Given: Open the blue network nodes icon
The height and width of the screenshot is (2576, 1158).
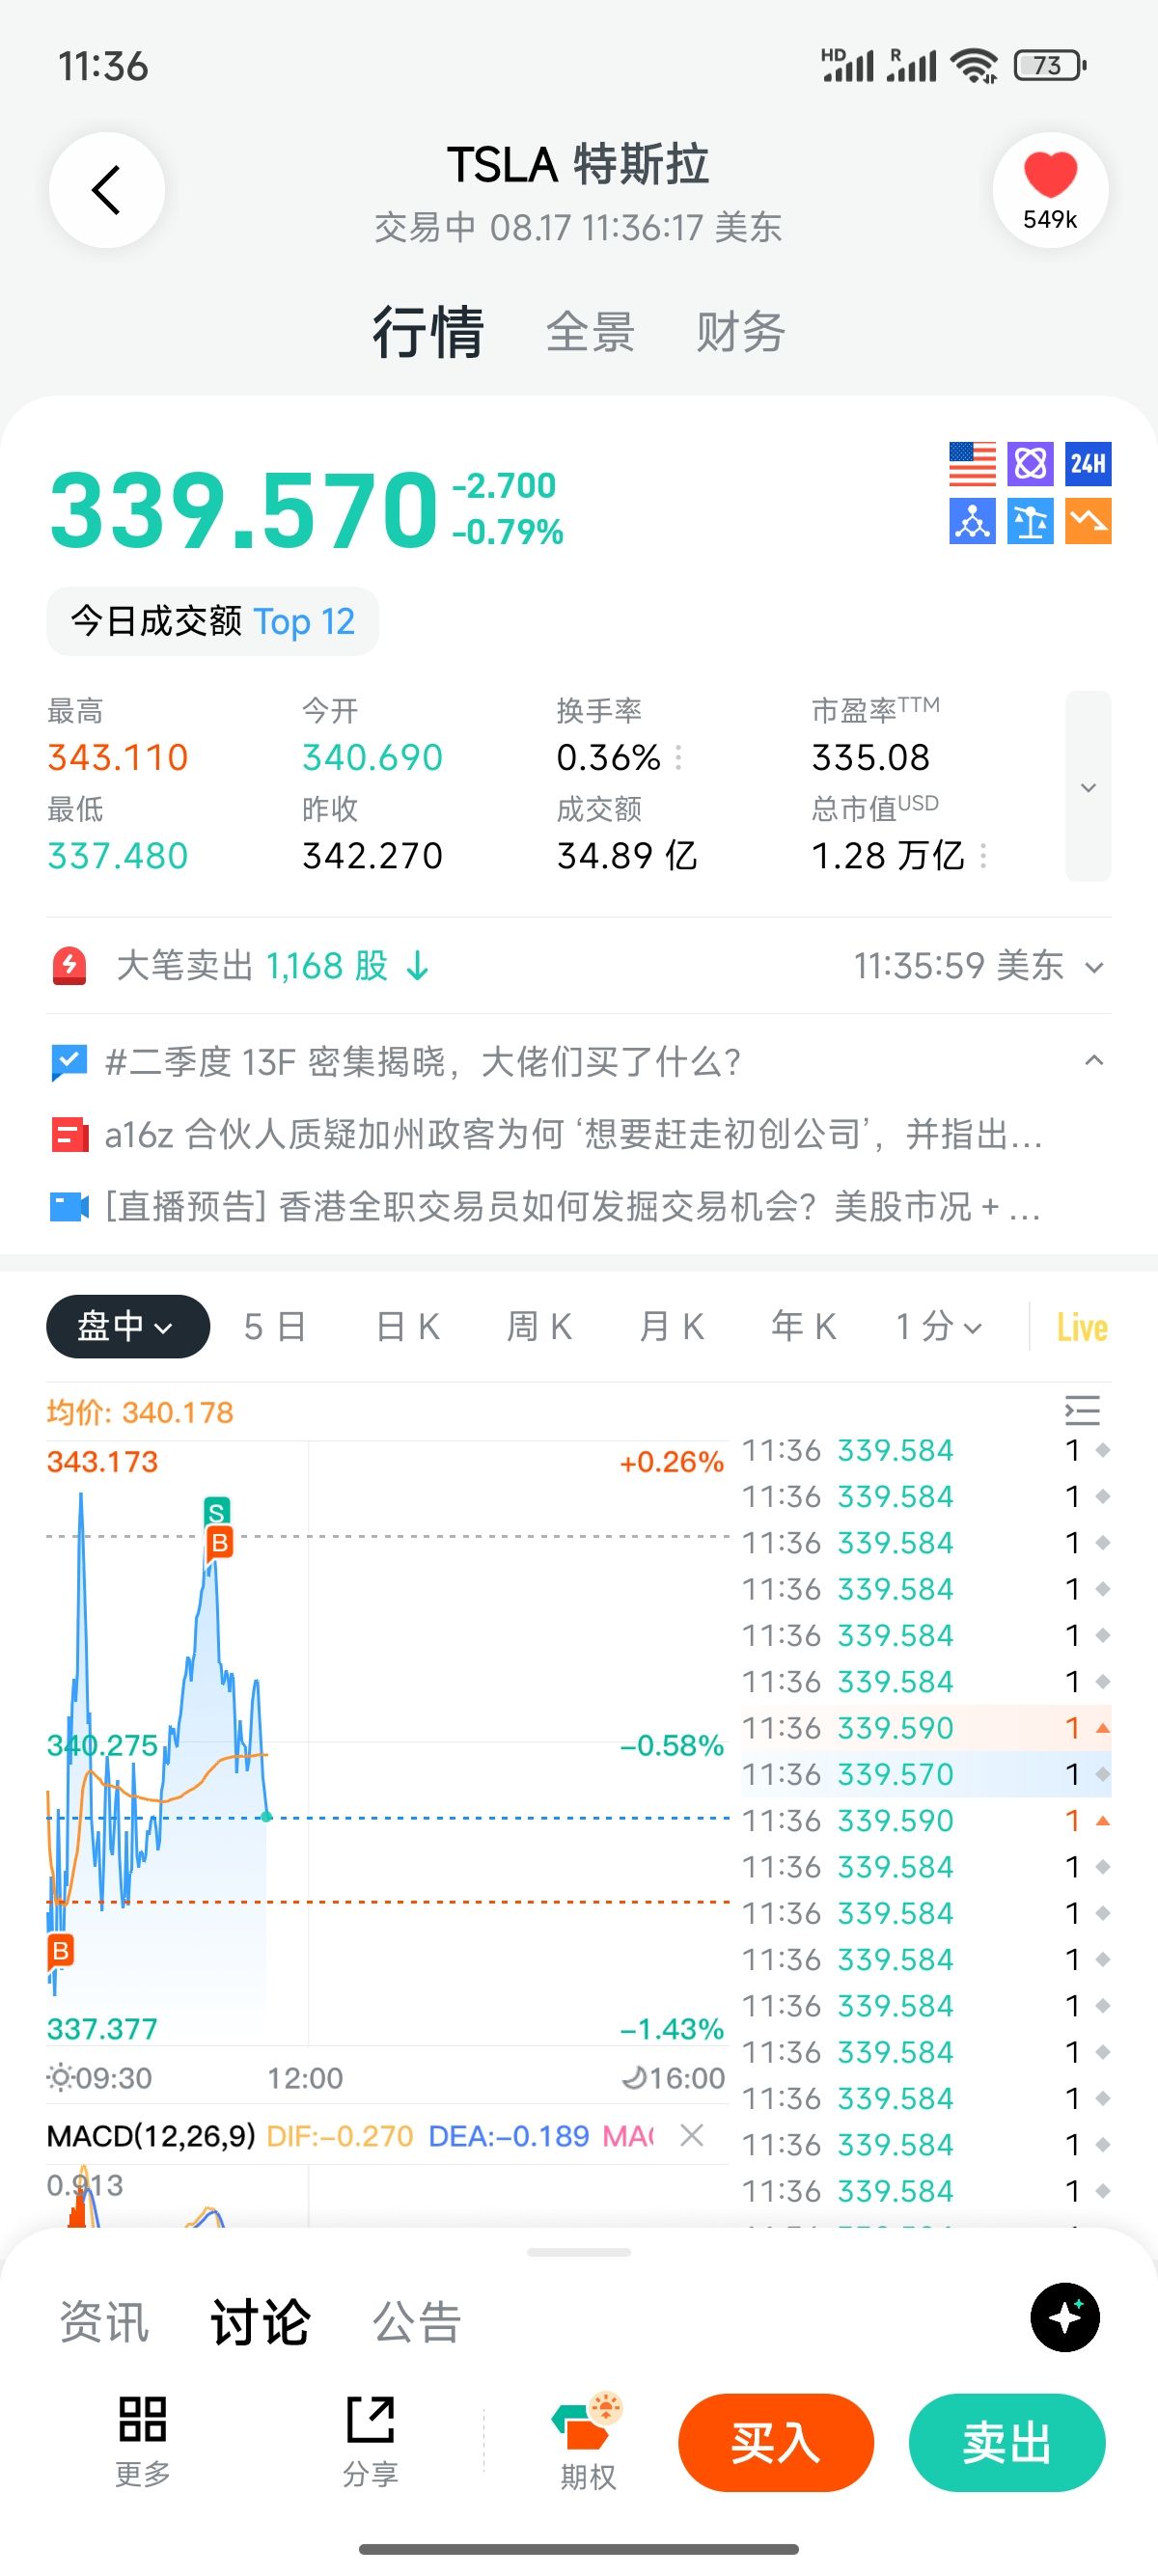Looking at the screenshot, I should 972,521.
